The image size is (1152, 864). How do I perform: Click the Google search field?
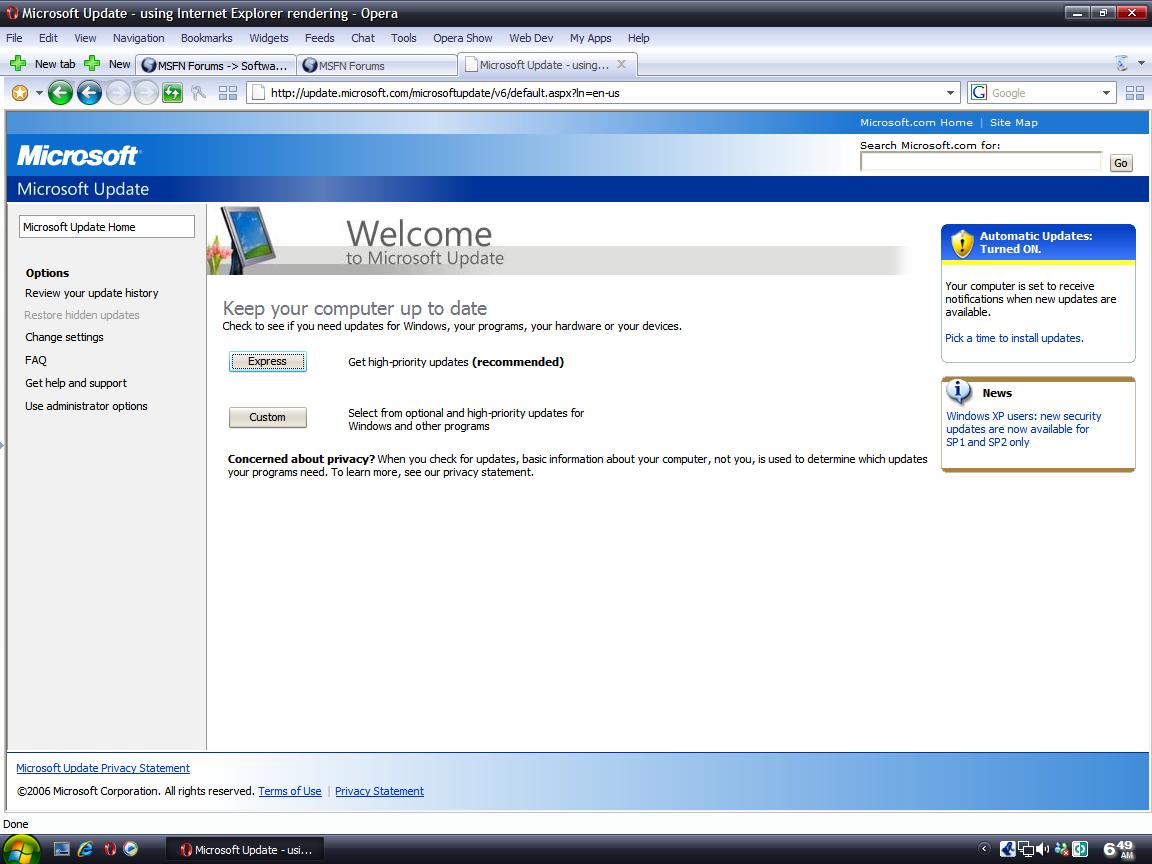point(1043,93)
